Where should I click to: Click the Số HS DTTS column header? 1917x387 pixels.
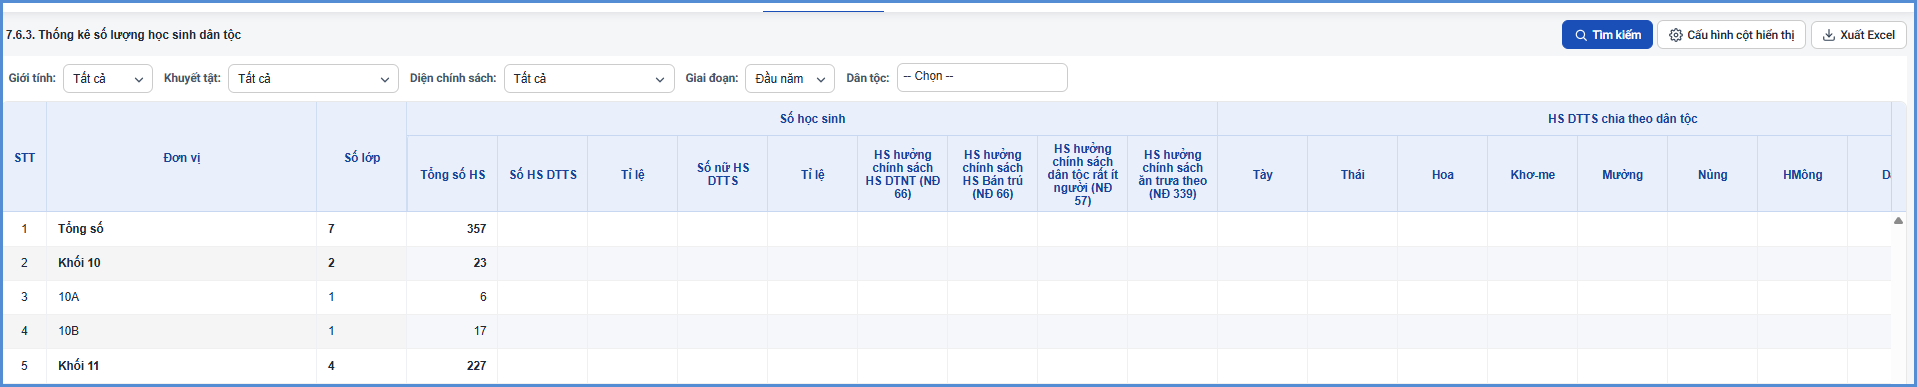pos(543,174)
